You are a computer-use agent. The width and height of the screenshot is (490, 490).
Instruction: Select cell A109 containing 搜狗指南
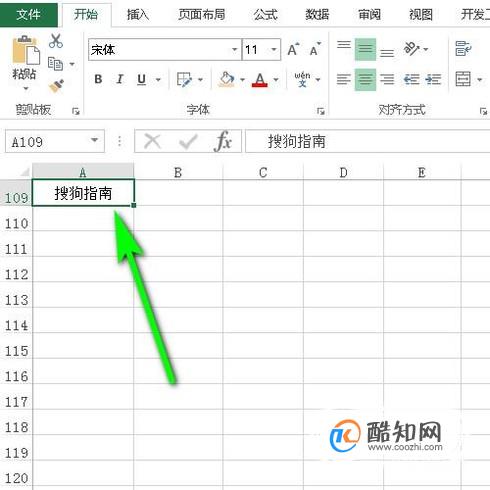(83, 193)
